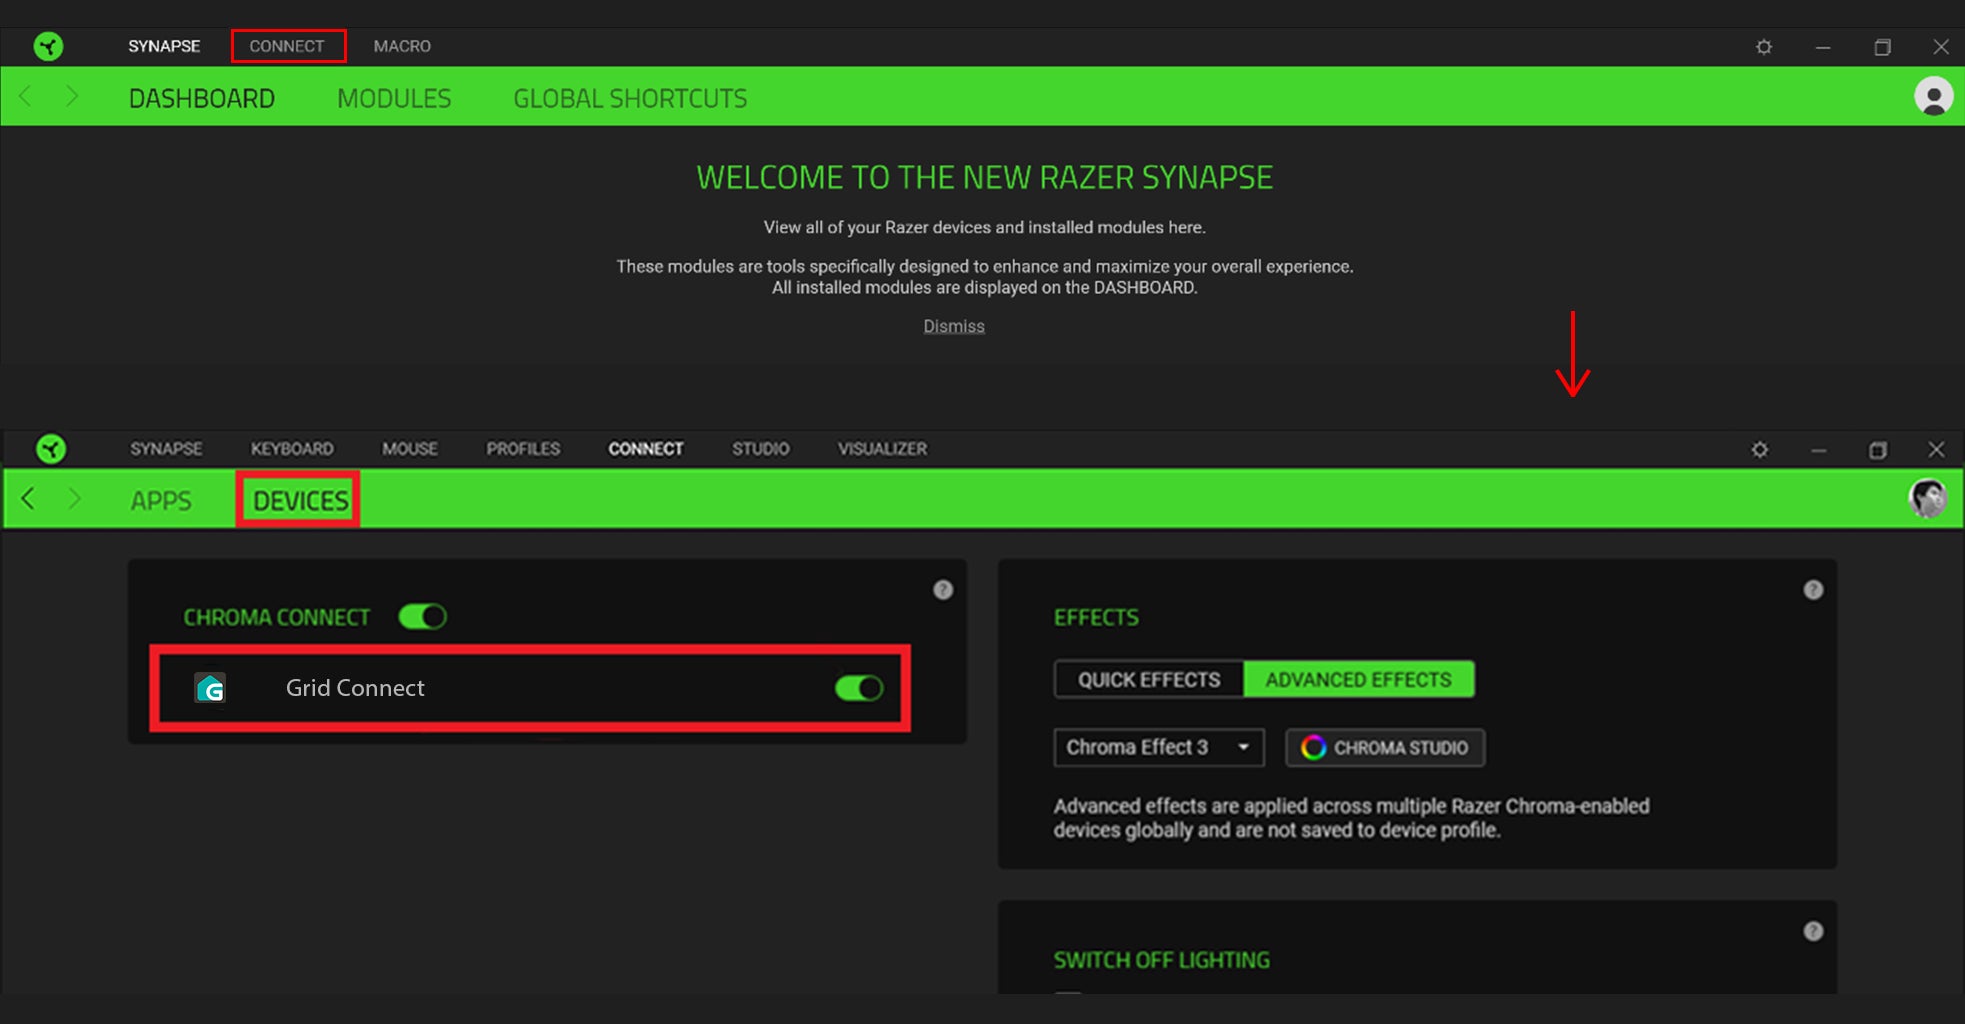Click the back arrow beside the Apps tab

click(28, 499)
